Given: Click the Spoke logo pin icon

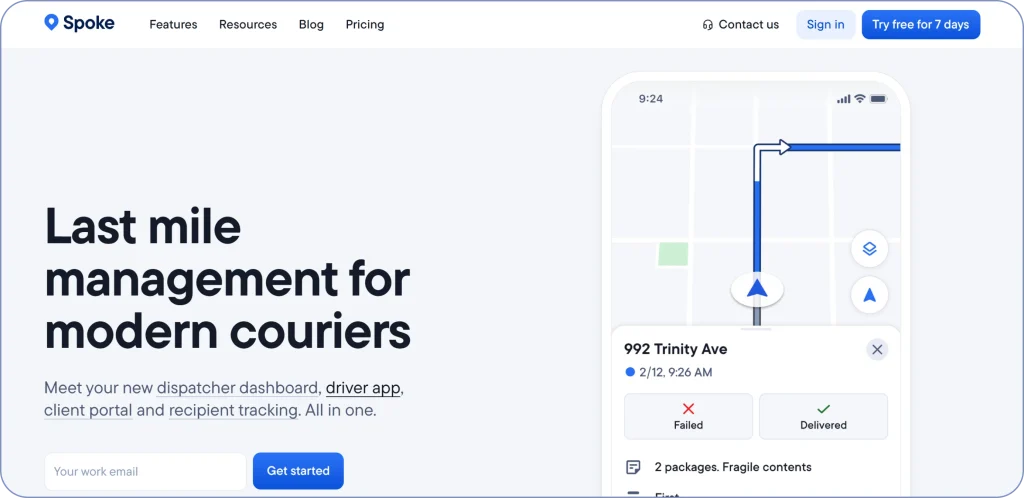Looking at the screenshot, I should point(51,23).
